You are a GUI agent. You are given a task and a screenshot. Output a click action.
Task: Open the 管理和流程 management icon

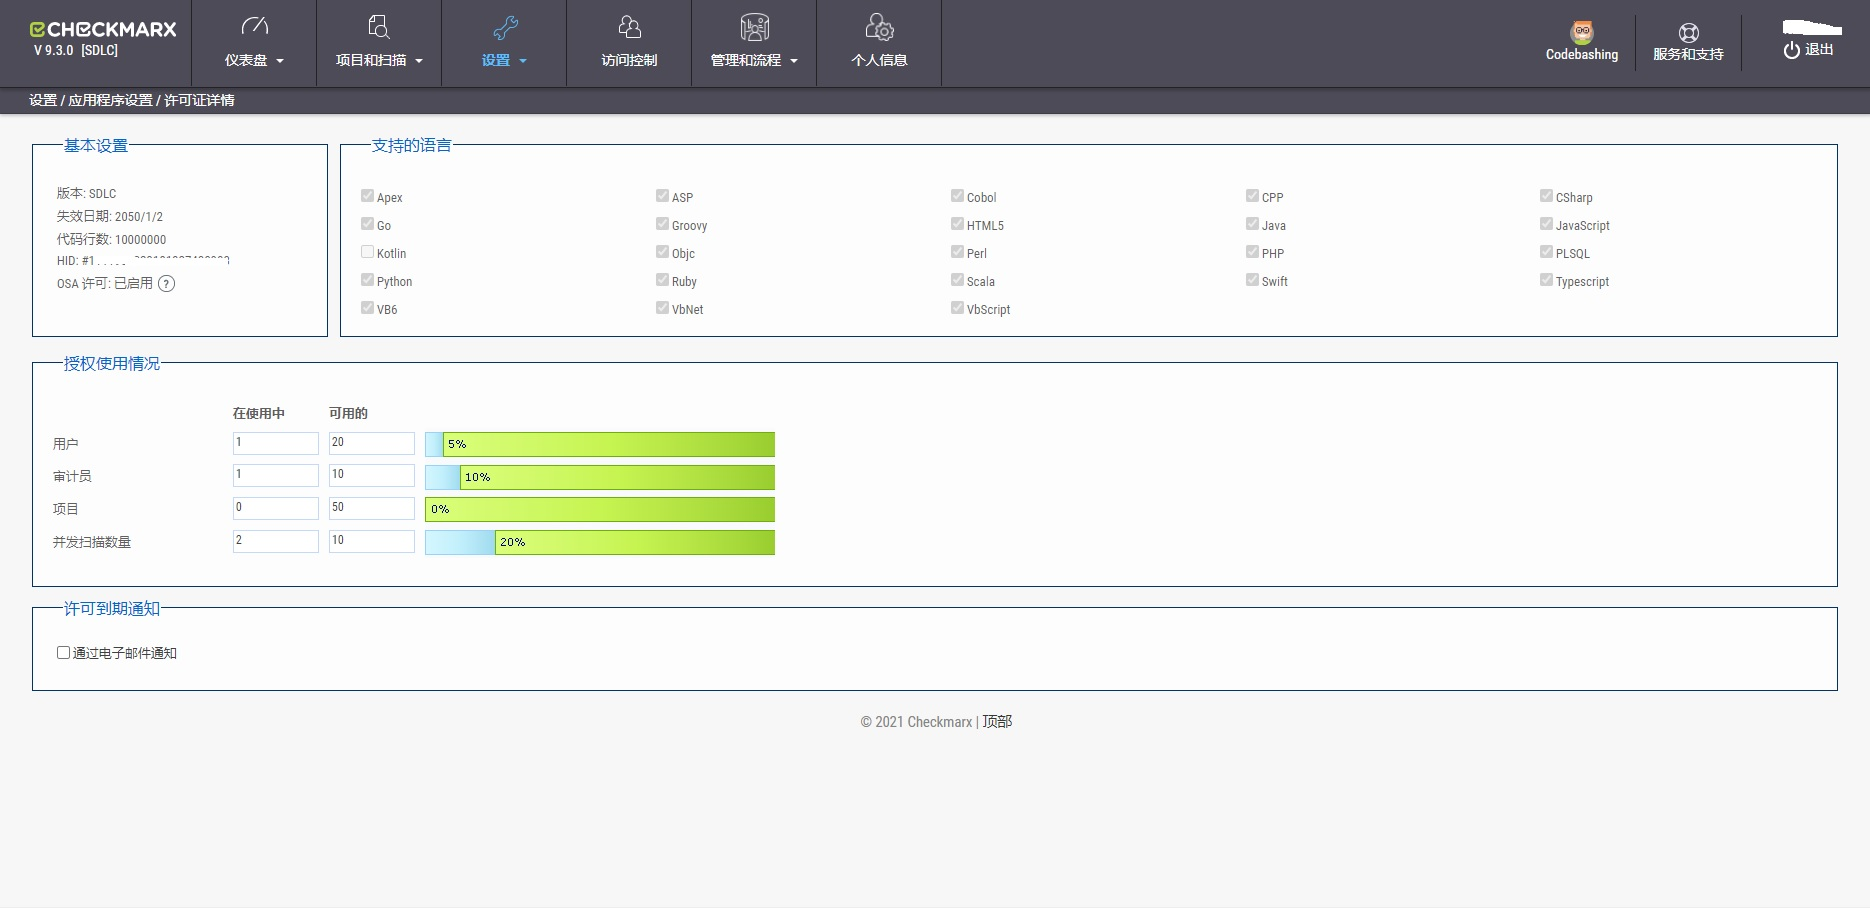click(753, 27)
